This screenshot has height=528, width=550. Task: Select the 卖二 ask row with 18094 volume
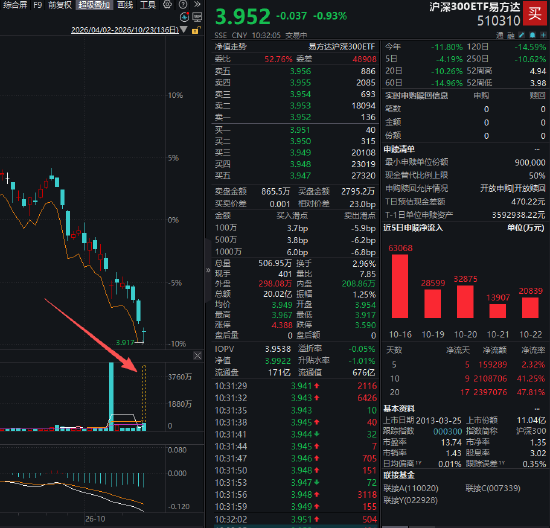(295, 106)
